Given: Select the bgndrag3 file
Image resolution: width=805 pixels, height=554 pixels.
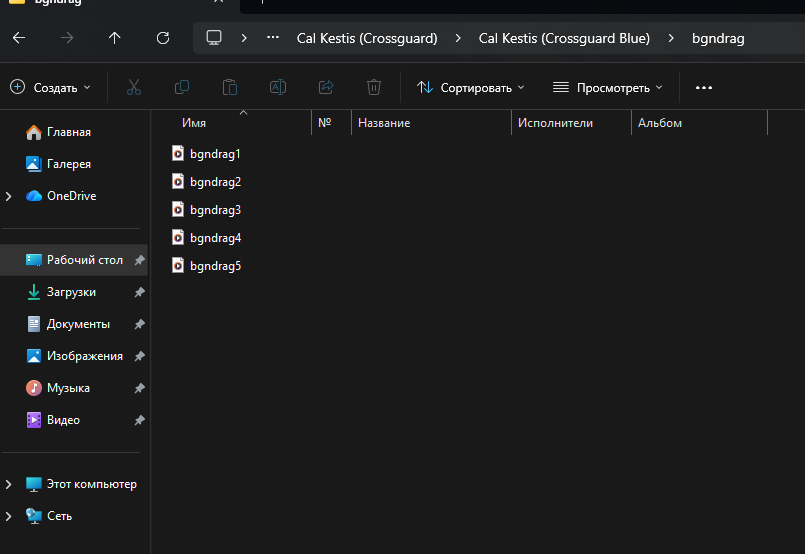Looking at the screenshot, I should 215,210.
